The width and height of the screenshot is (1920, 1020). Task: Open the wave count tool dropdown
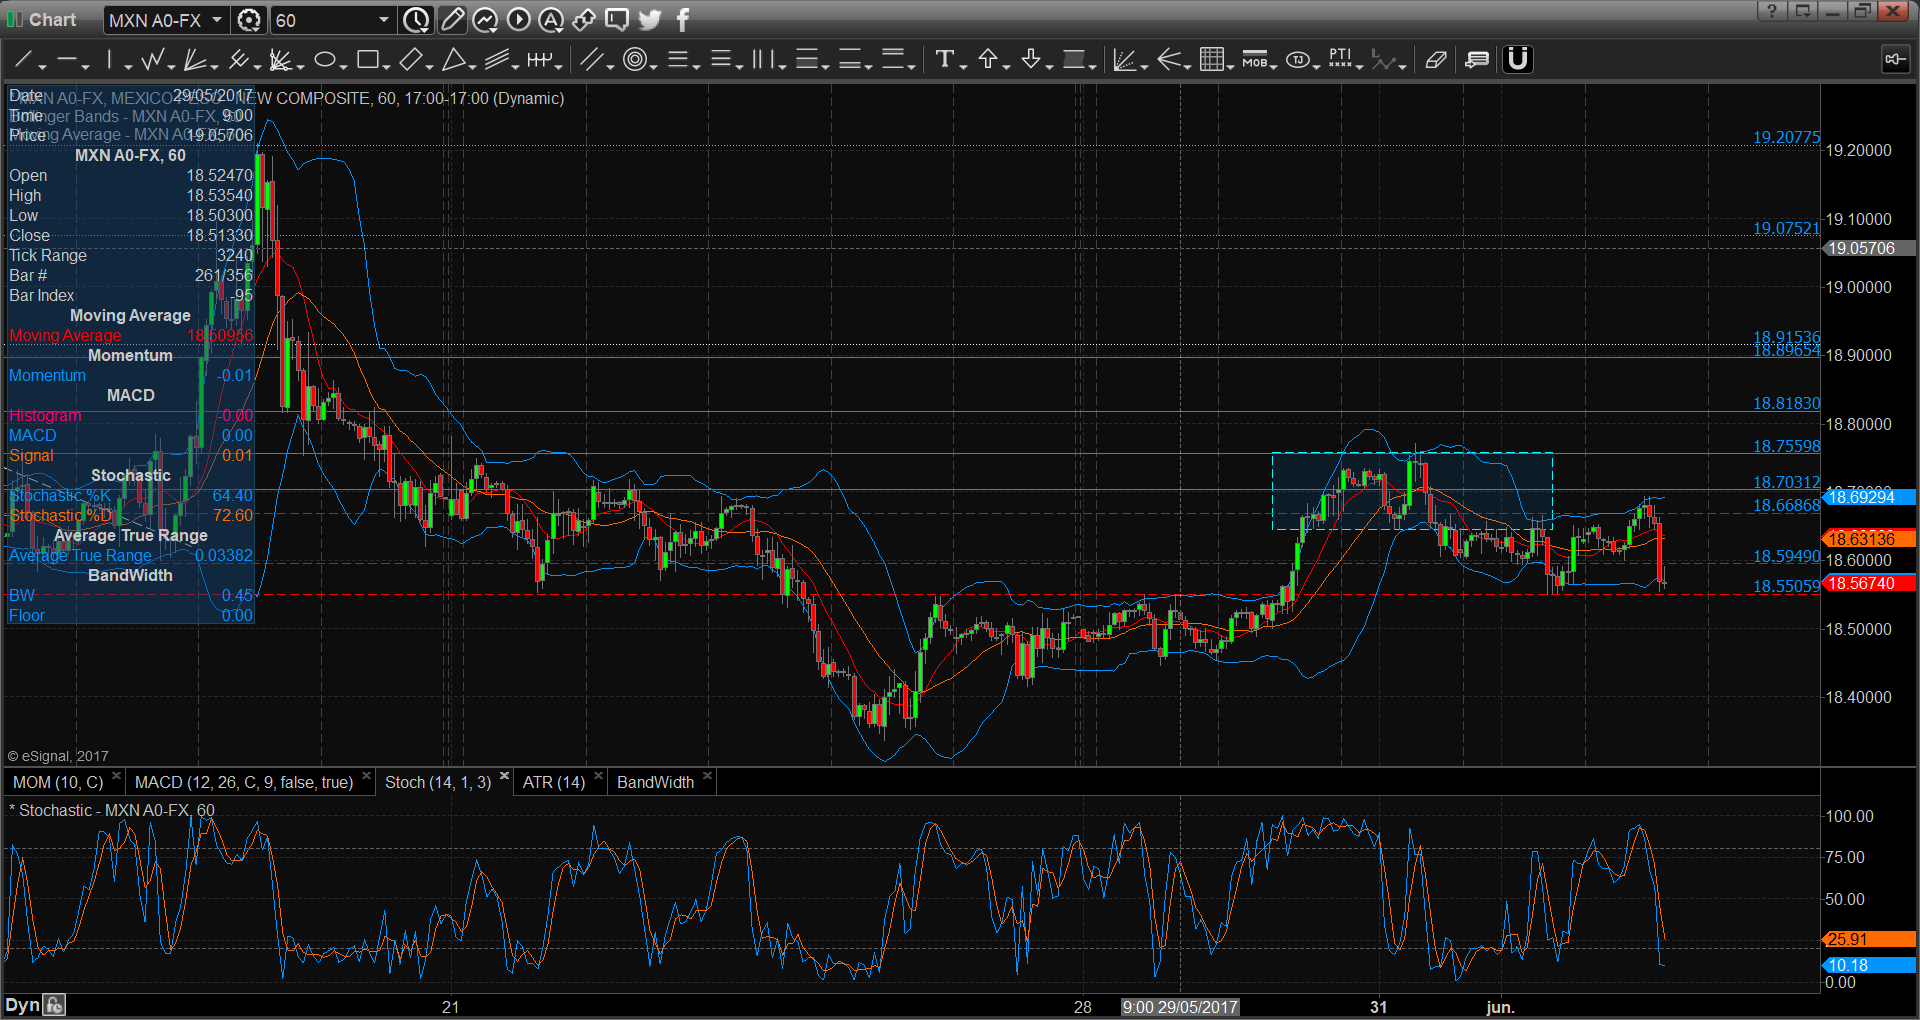coord(558,66)
